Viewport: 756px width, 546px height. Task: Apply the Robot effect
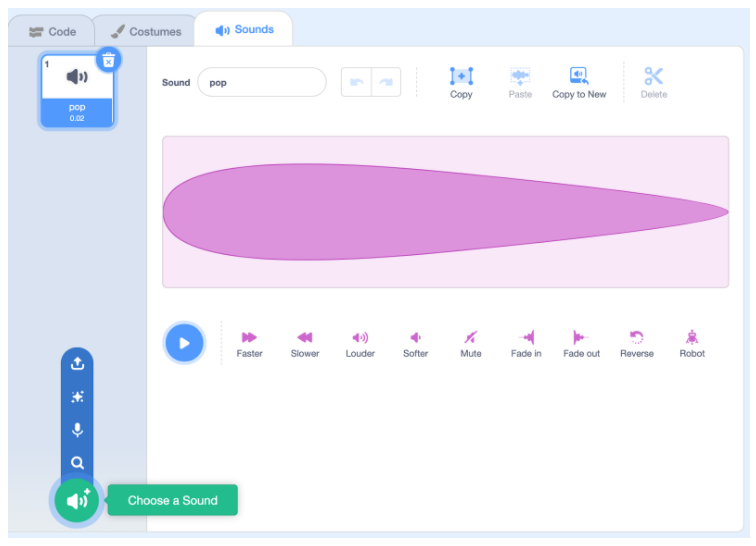[692, 344]
